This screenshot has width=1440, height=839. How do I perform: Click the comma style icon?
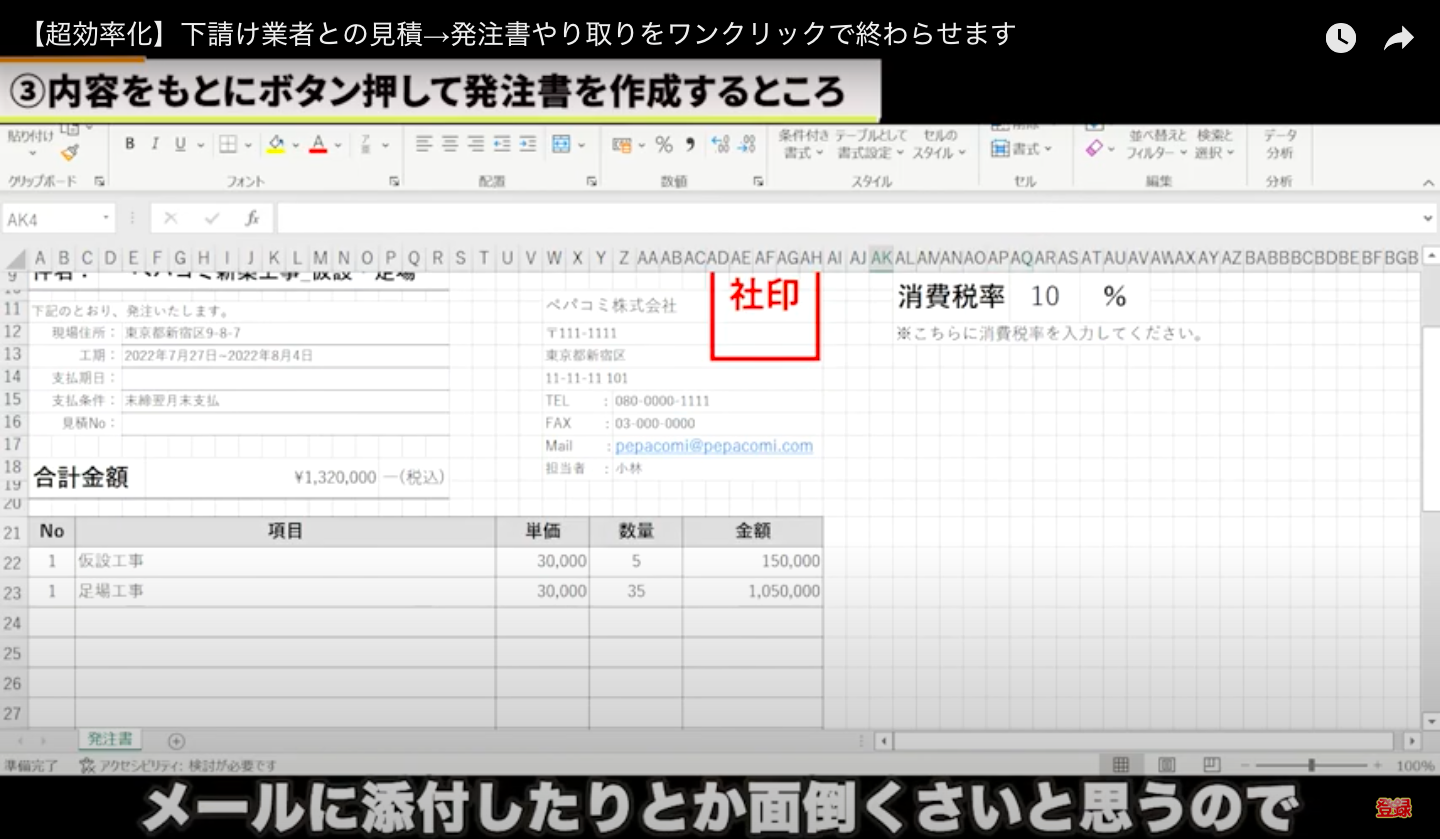[690, 145]
